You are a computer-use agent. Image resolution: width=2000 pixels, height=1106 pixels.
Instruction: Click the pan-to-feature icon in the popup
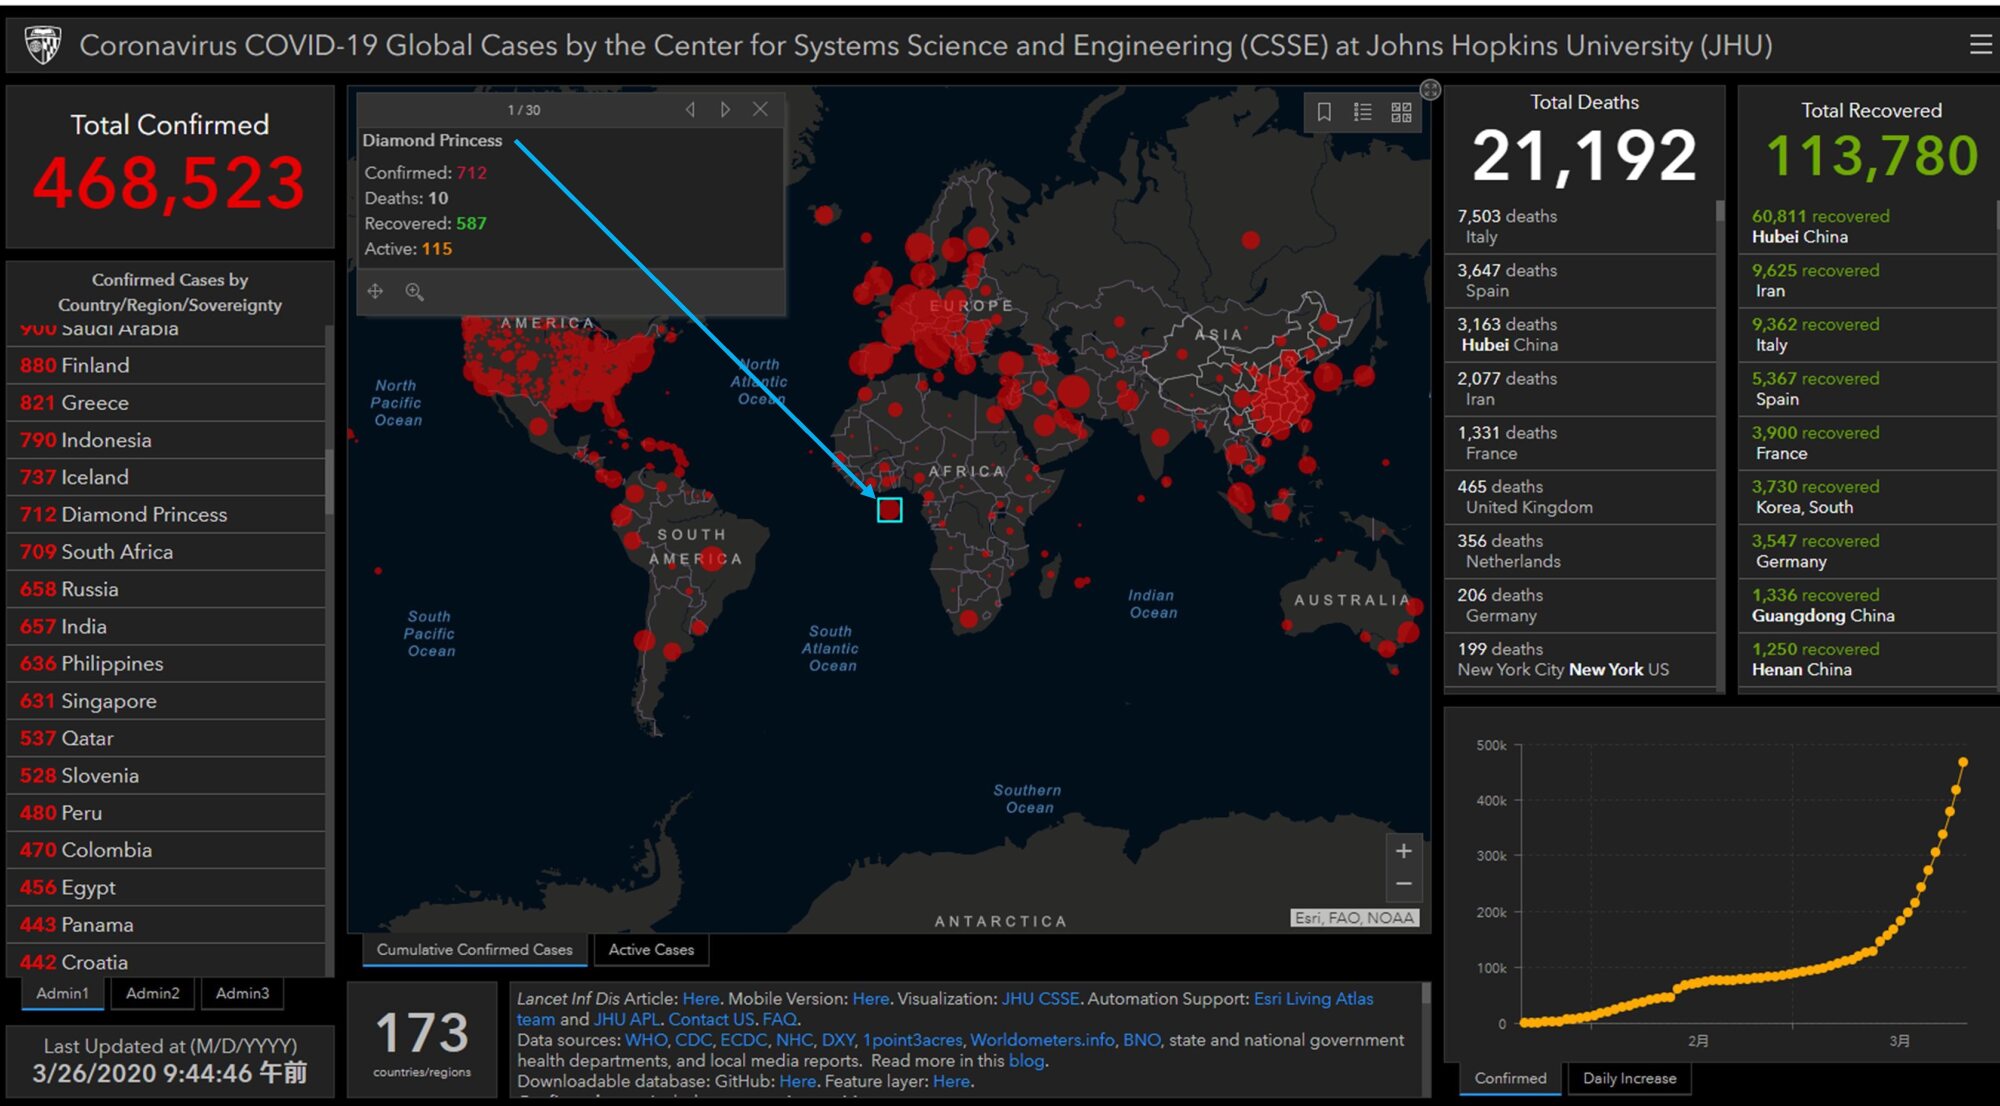coord(375,291)
